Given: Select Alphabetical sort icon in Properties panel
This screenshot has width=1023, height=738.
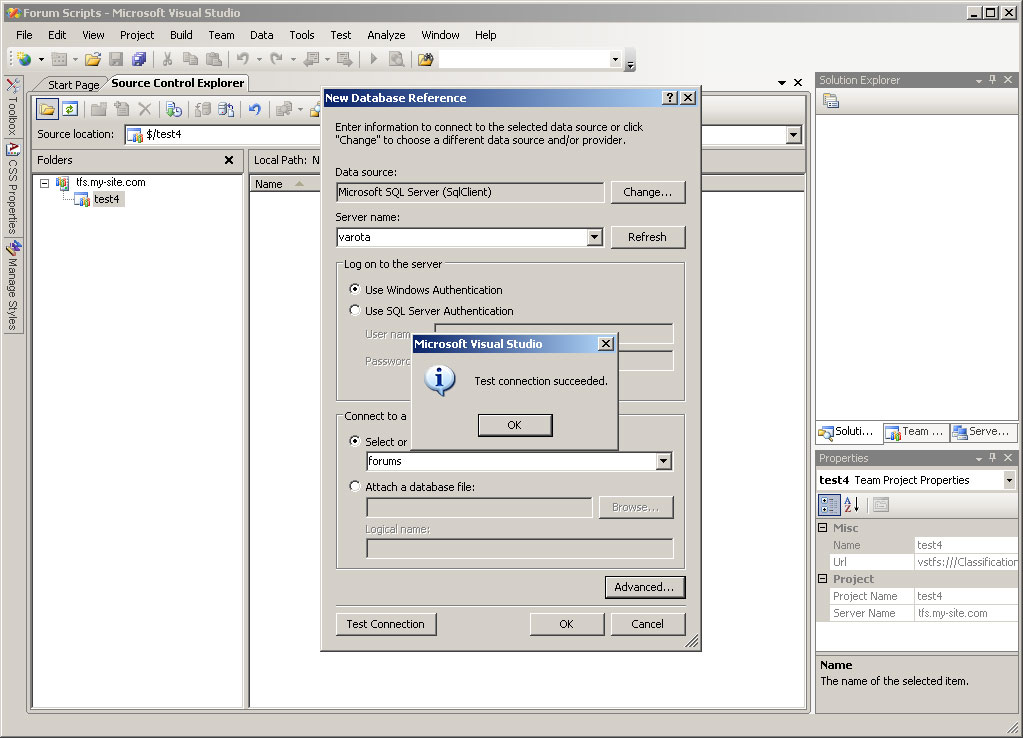Looking at the screenshot, I should (851, 504).
